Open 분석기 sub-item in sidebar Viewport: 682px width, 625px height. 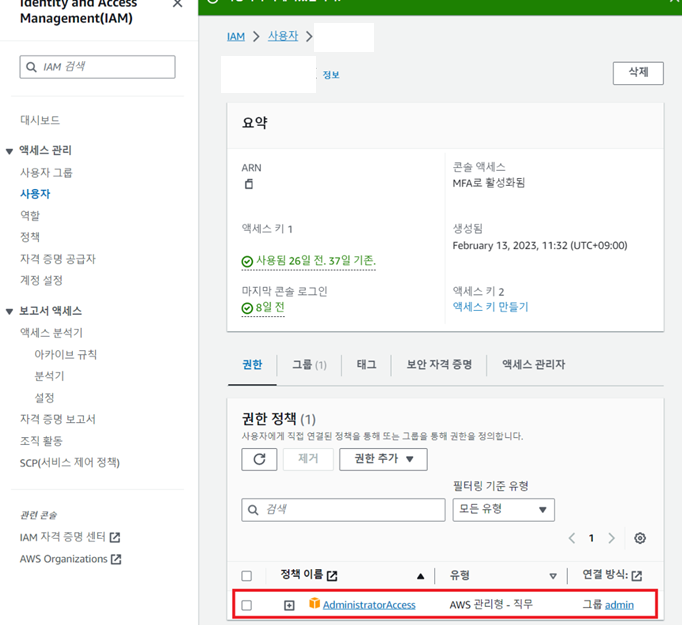click(50, 376)
